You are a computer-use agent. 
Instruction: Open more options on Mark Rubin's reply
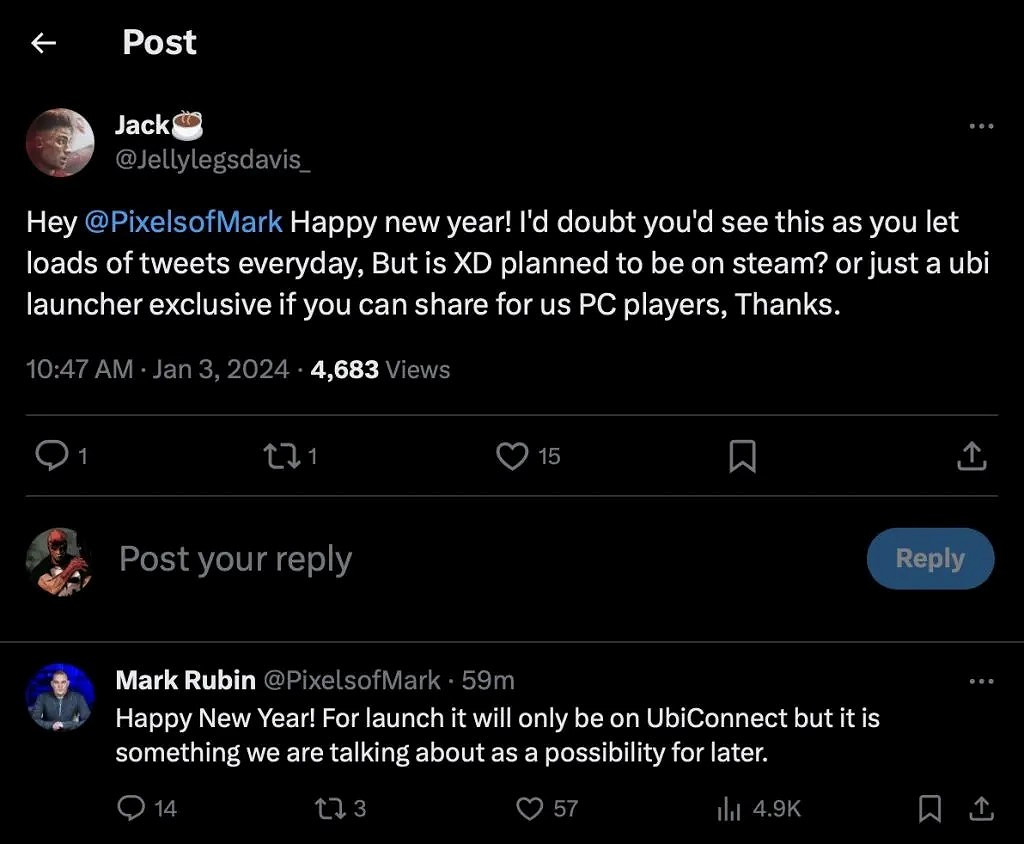tap(982, 682)
